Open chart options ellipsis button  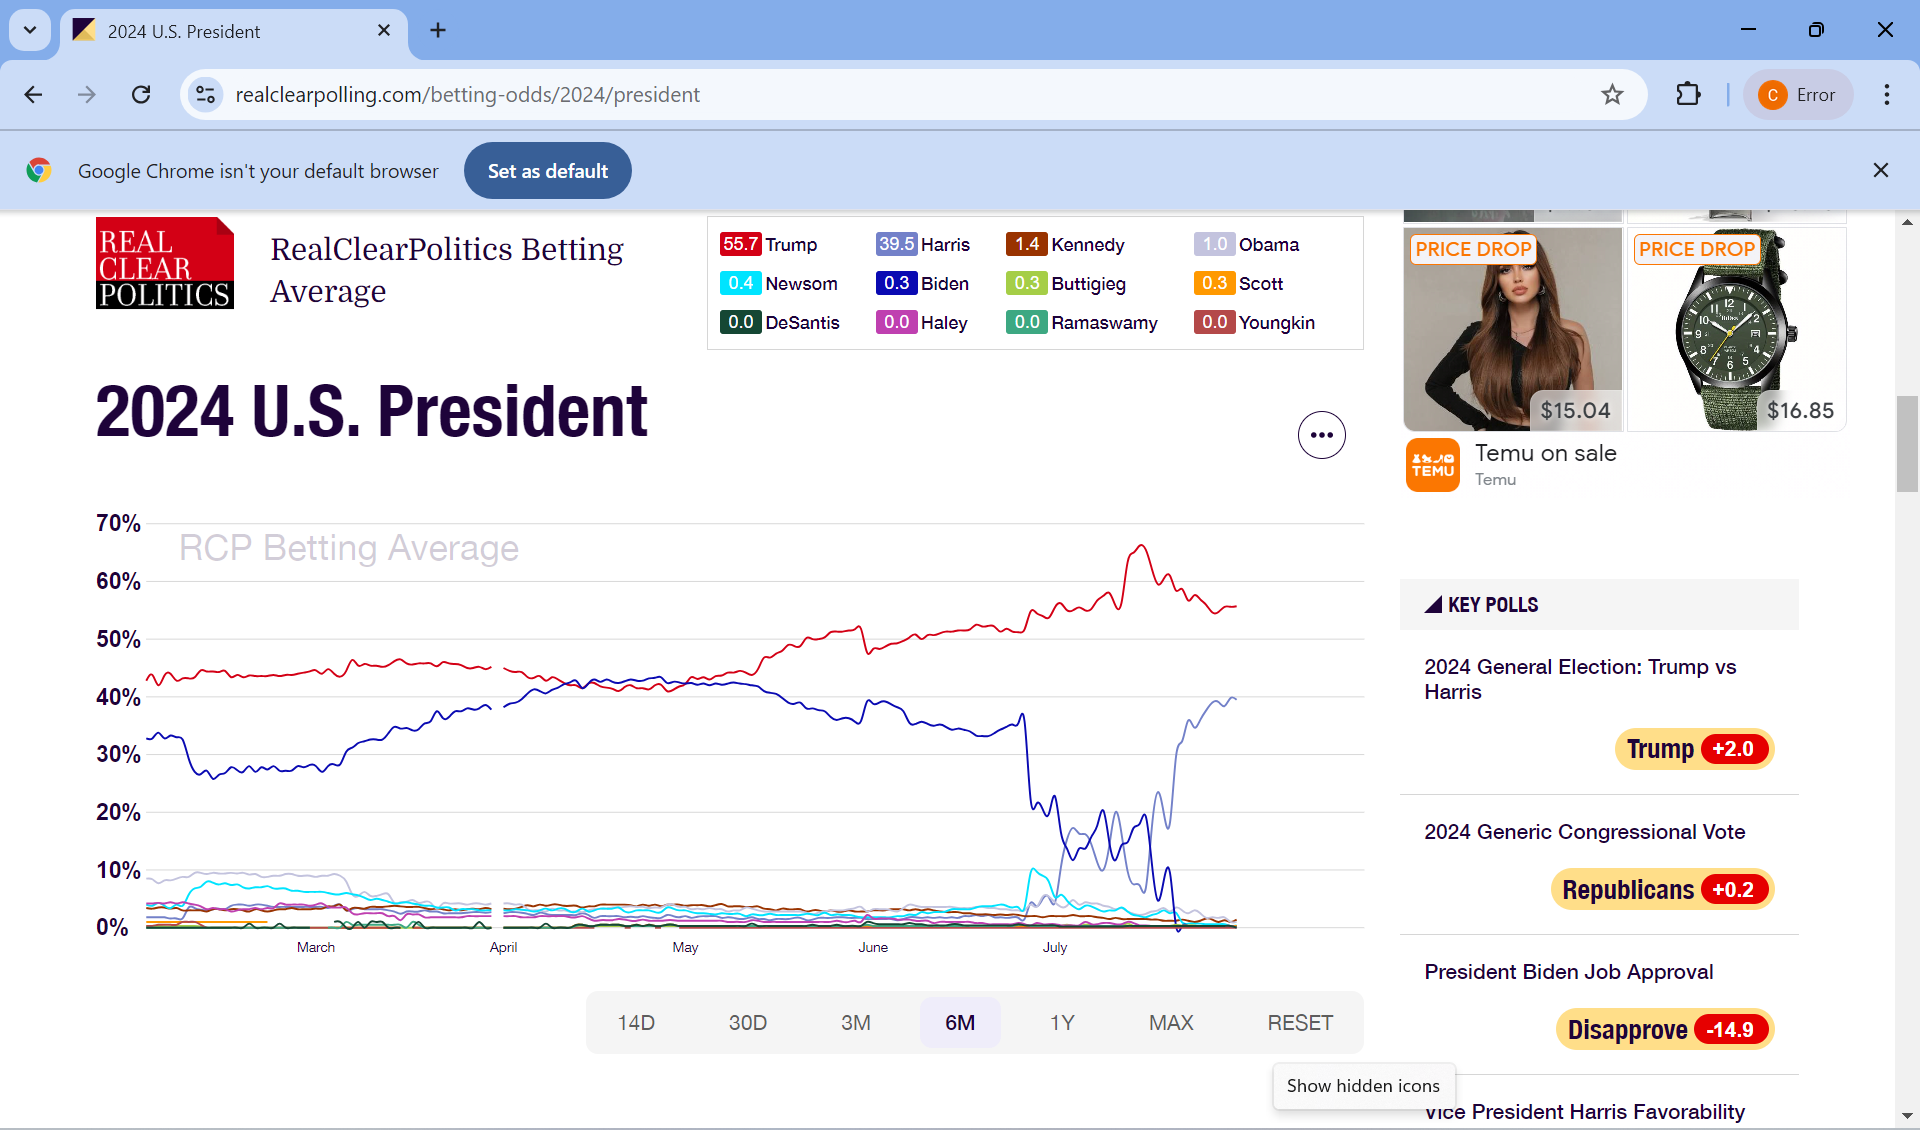coord(1321,435)
